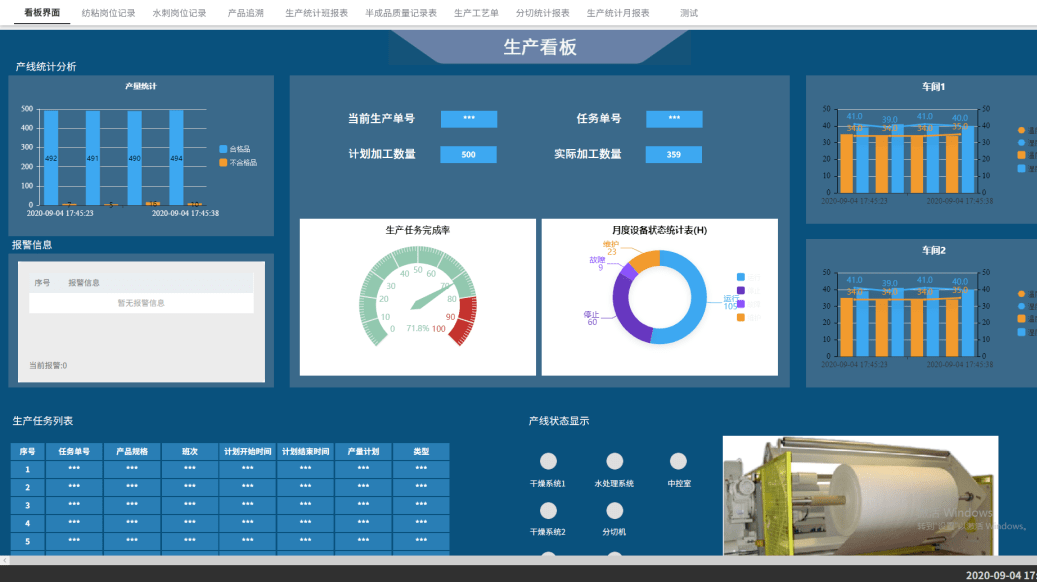Viewport: 1037px width, 582px height.
Task: Click the 干燥系统1 status indicator light
Action: [x=548, y=461]
